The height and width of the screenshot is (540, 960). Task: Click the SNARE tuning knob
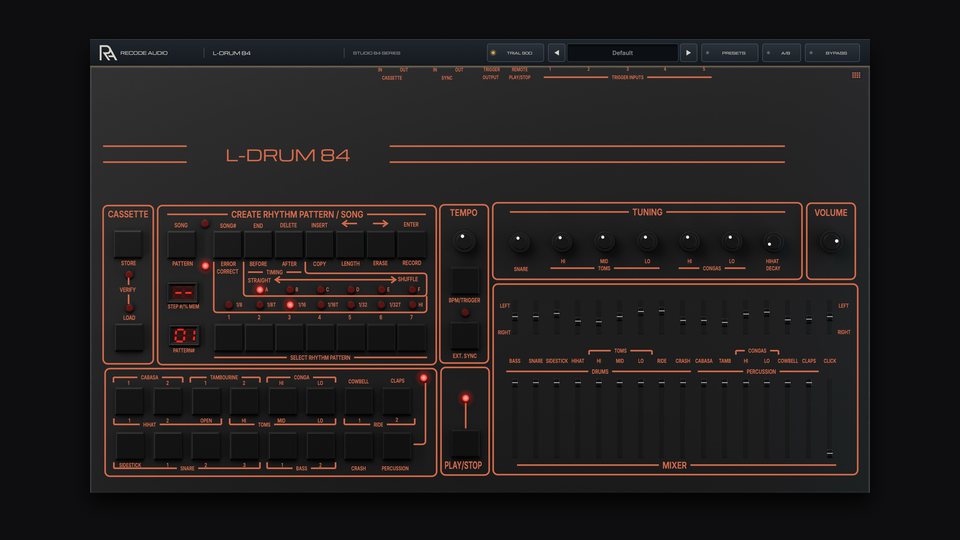(520, 242)
